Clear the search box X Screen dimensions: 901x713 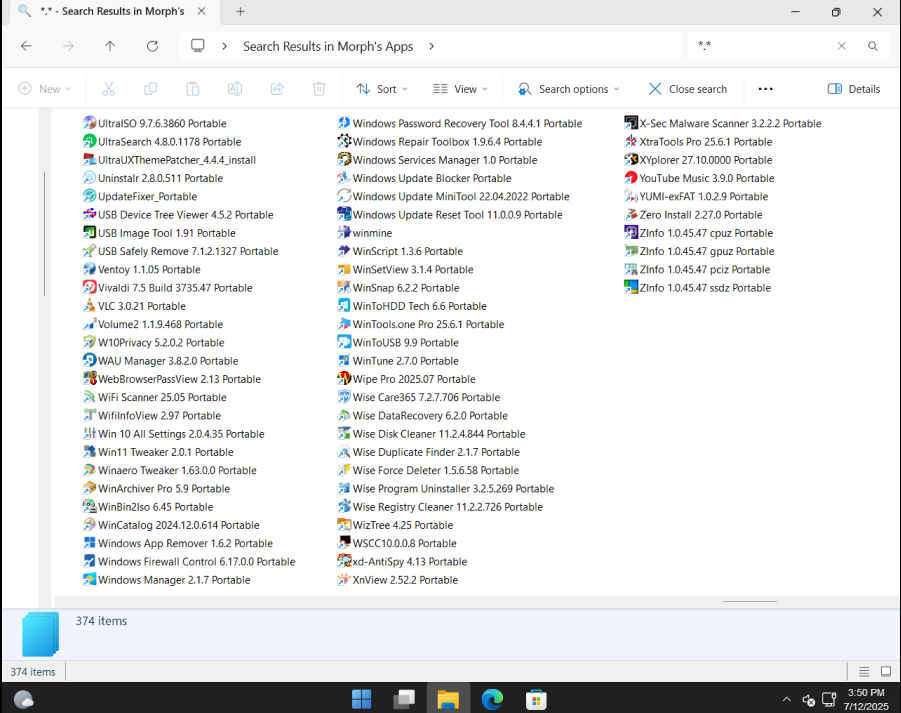[841, 46]
